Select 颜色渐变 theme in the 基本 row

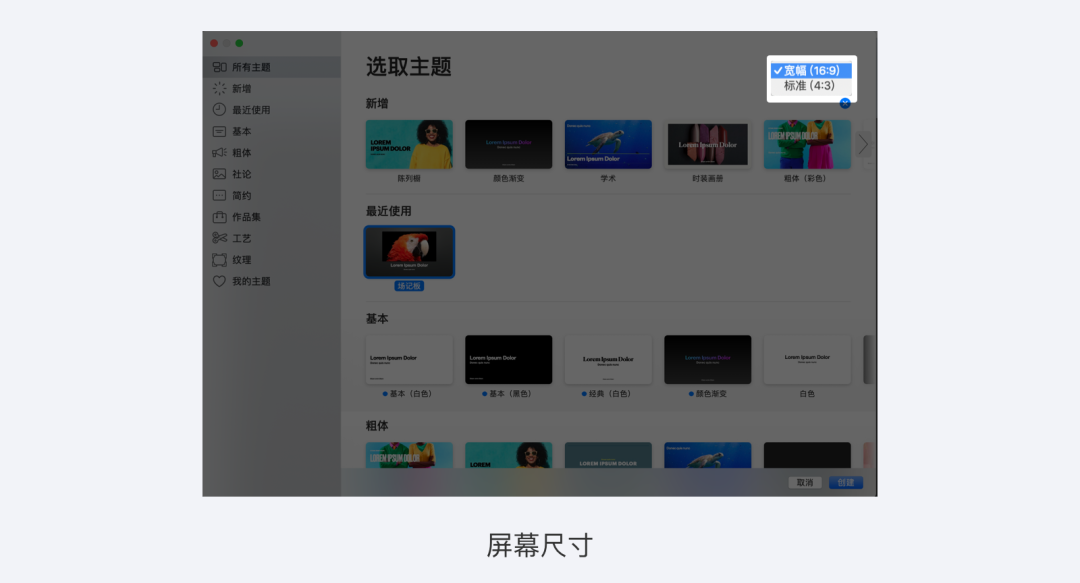point(707,360)
